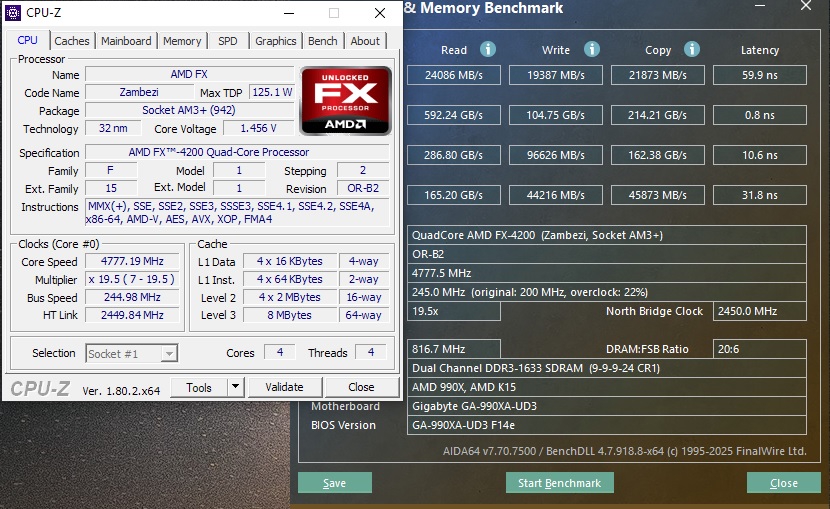Click the Revision value OR-B2 in CPU-Z

pos(363,188)
